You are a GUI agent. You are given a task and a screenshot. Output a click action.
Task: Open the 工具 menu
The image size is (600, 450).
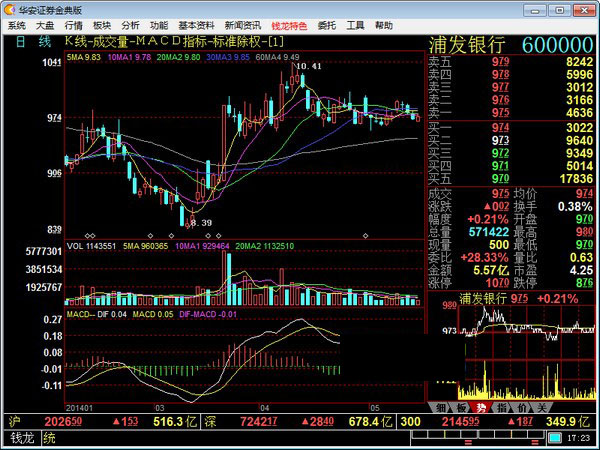pyautogui.click(x=355, y=26)
